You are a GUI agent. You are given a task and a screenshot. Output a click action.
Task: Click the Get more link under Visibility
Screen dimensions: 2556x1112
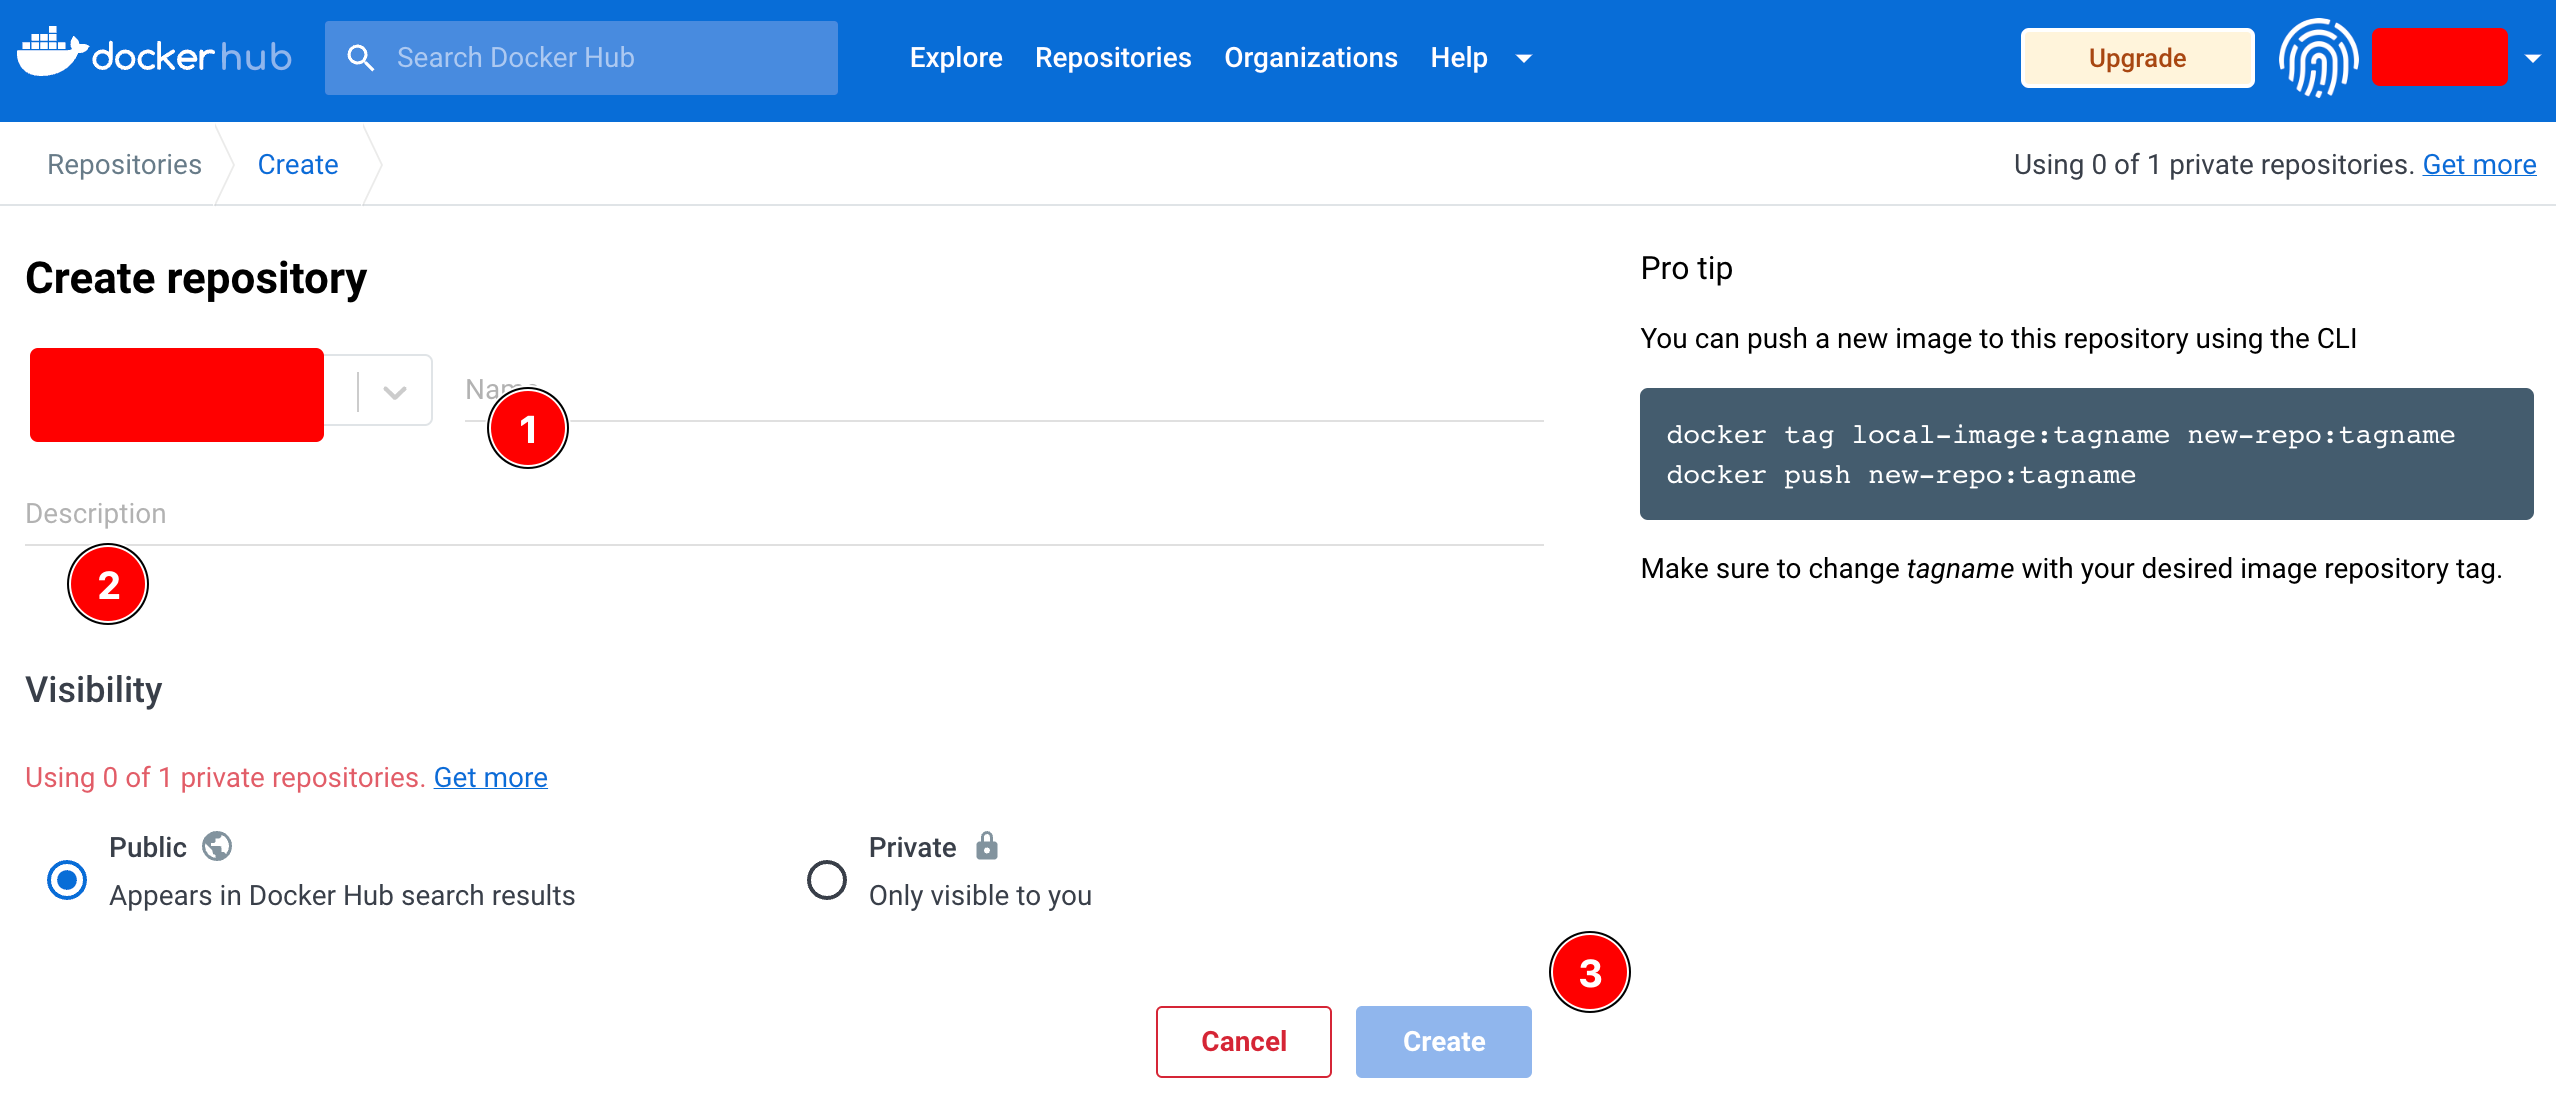(x=490, y=777)
